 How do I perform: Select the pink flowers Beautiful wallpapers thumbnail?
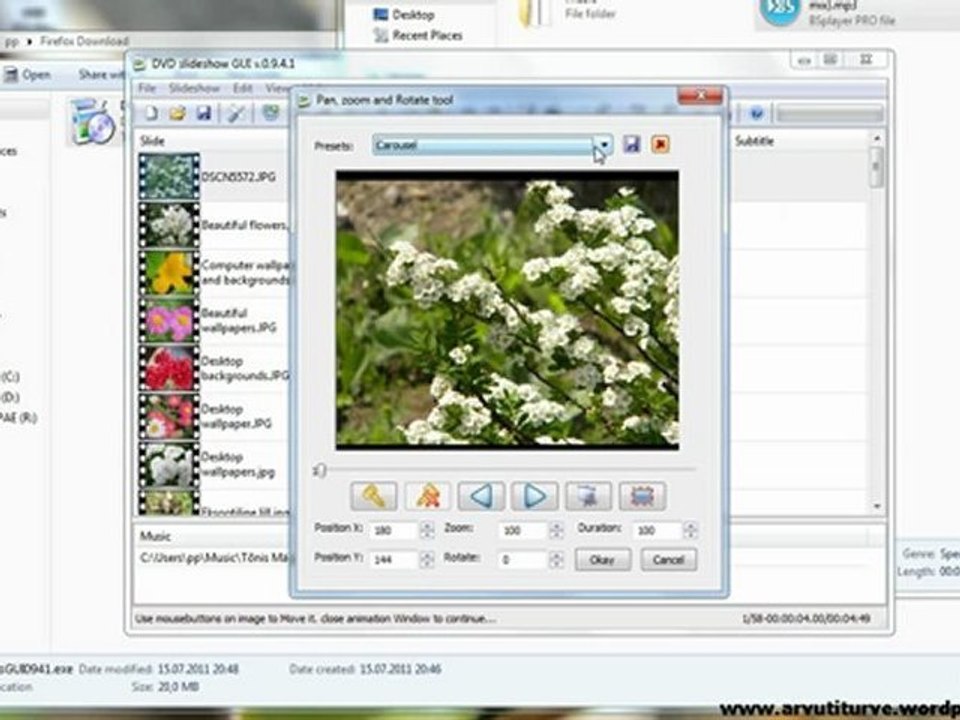point(169,321)
